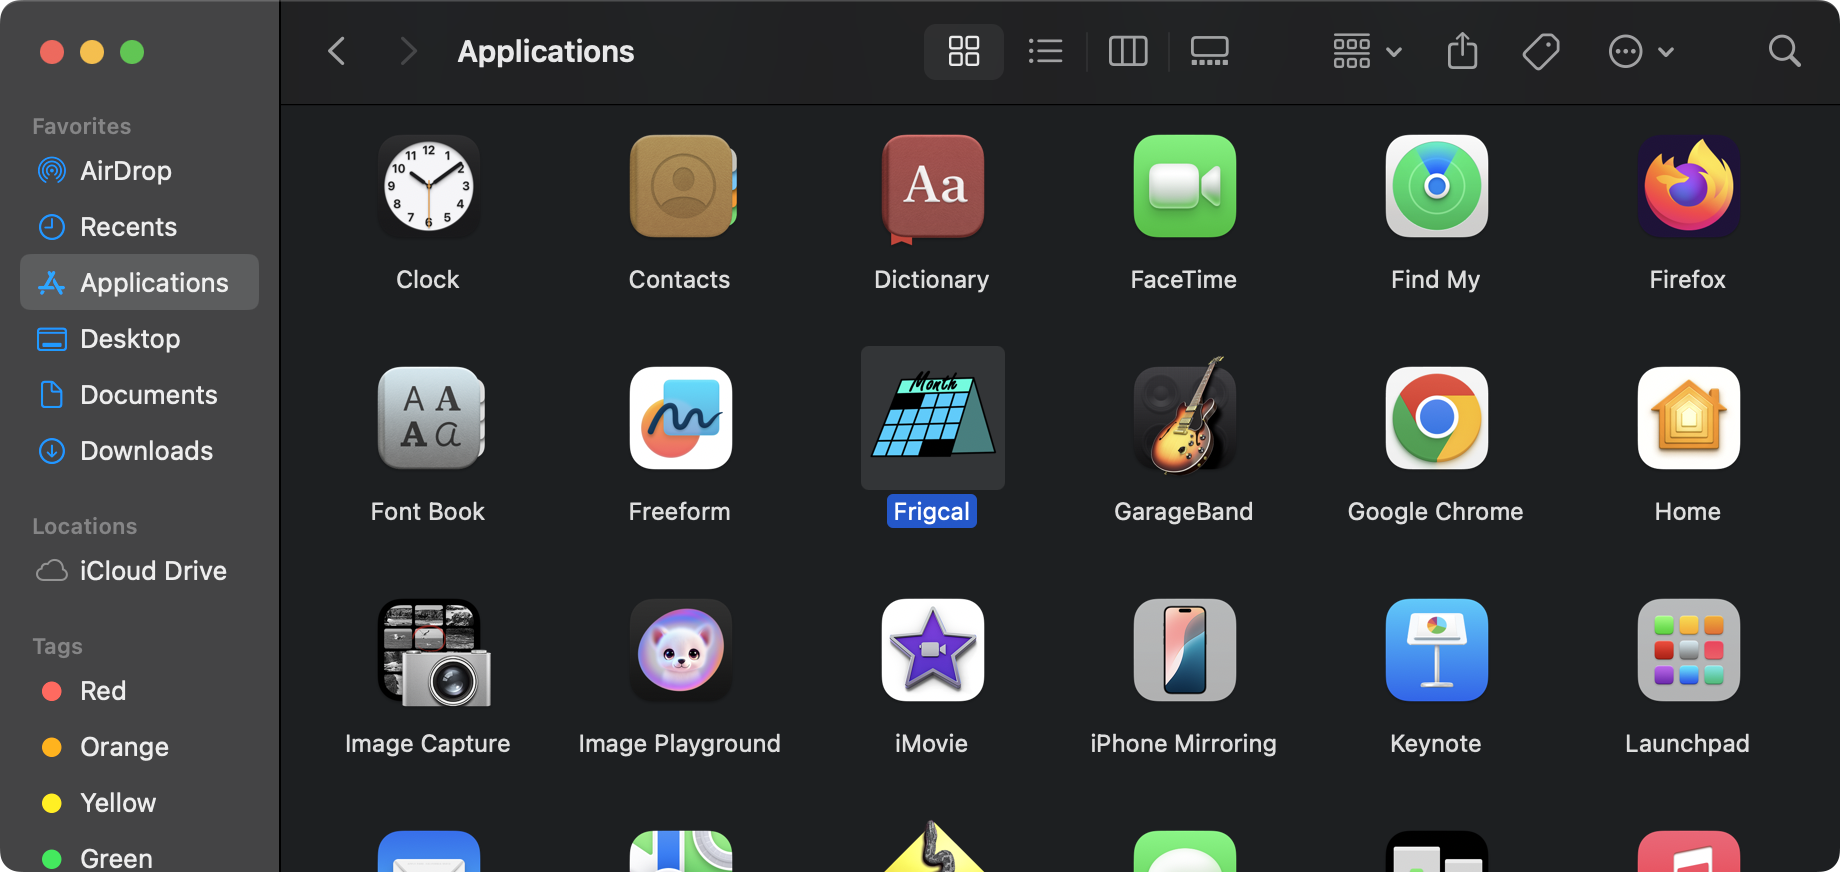Select the Launchpad app icon
Image resolution: width=1840 pixels, height=872 pixels.
point(1689,650)
